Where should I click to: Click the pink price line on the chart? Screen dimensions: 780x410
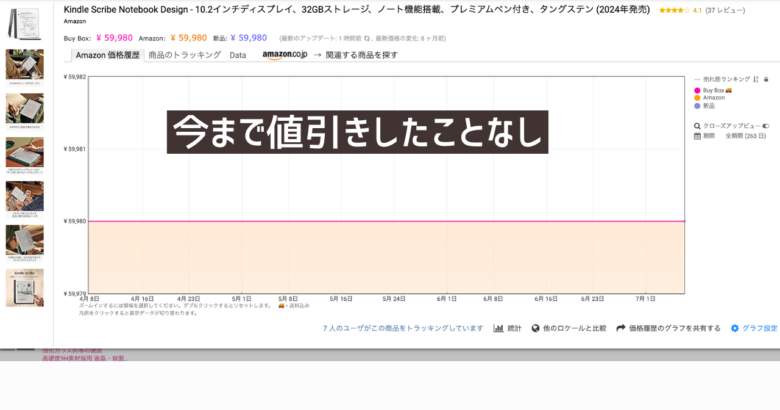[387, 221]
